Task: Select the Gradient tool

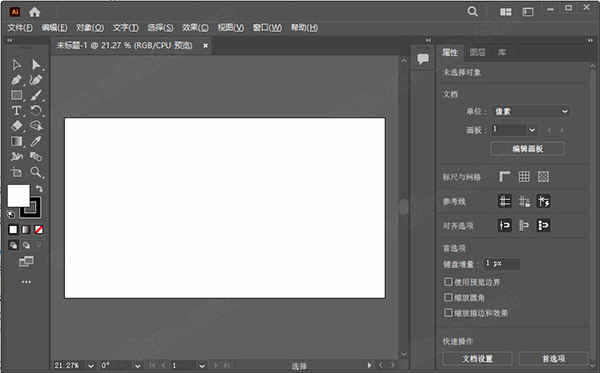Action: [16, 141]
